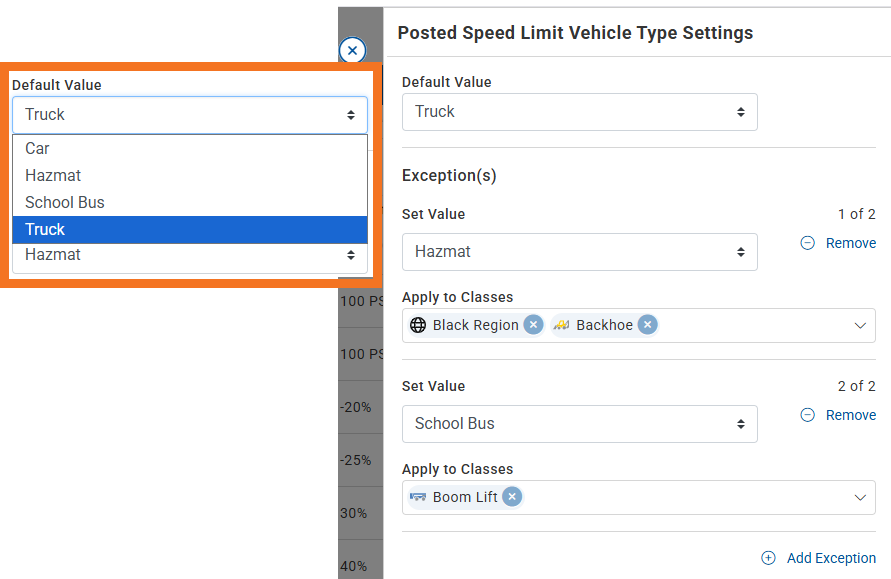The image size is (891, 579).
Task: Expand Apply to Classes list containing Backhoe
Action: click(x=860, y=326)
